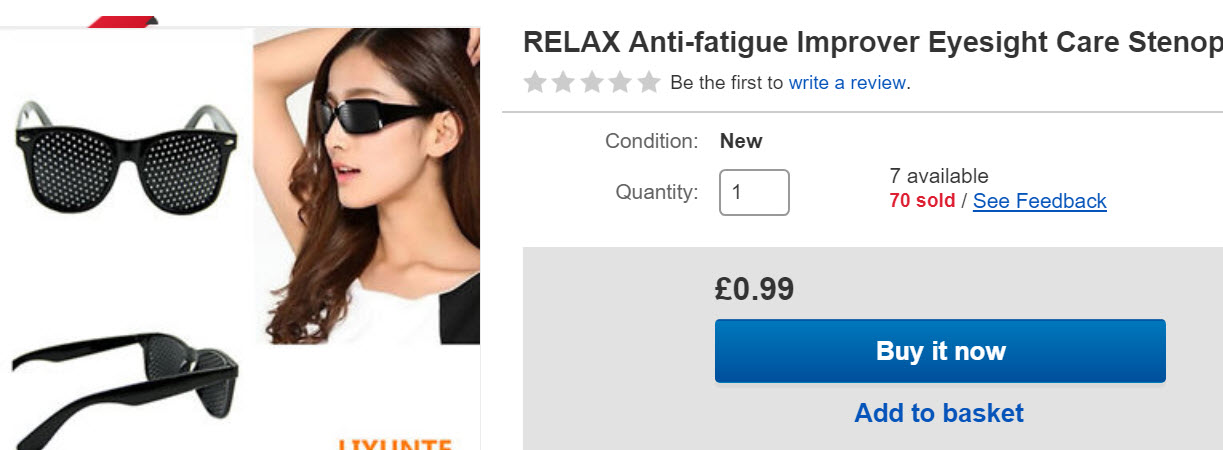This screenshot has height=450, width=1223.
Task: Click the 'New' condition value
Action: click(x=741, y=141)
